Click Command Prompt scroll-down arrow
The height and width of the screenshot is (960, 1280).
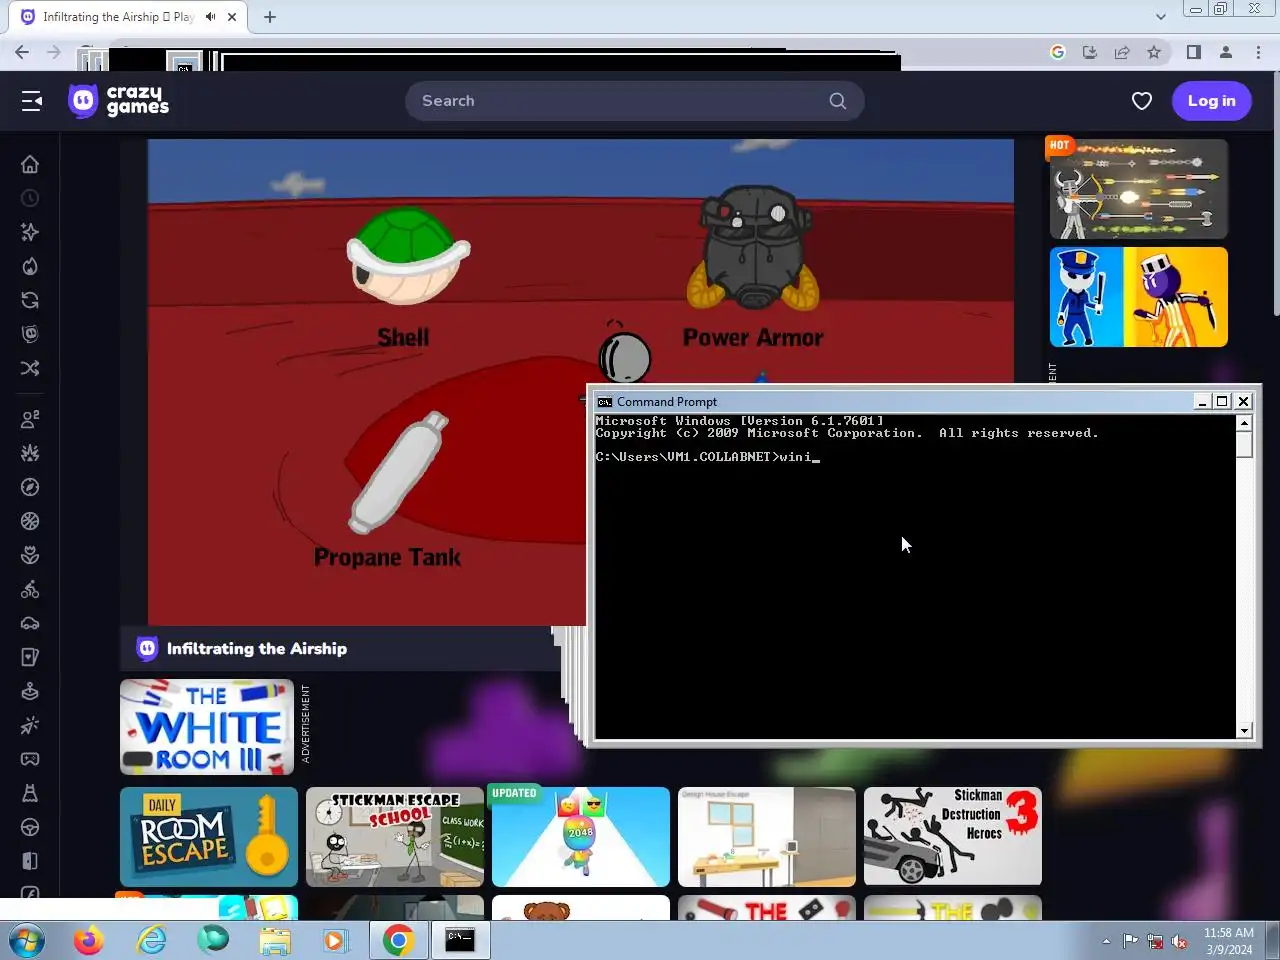pos(1244,731)
